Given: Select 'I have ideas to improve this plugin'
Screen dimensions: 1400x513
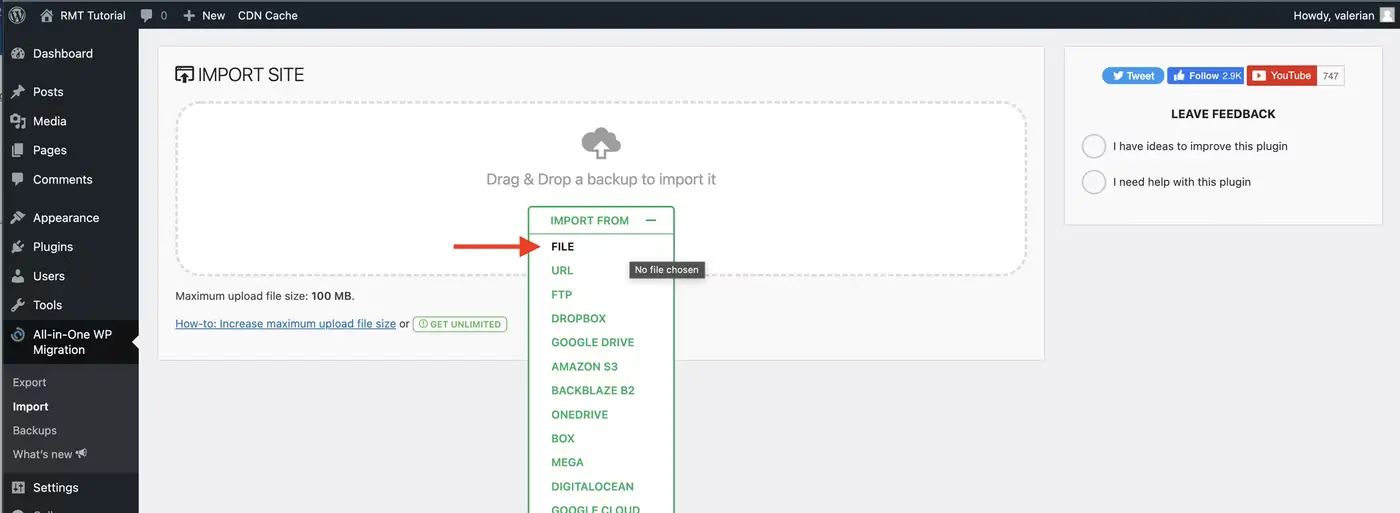Looking at the screenshot, I should click(1094, 146).
